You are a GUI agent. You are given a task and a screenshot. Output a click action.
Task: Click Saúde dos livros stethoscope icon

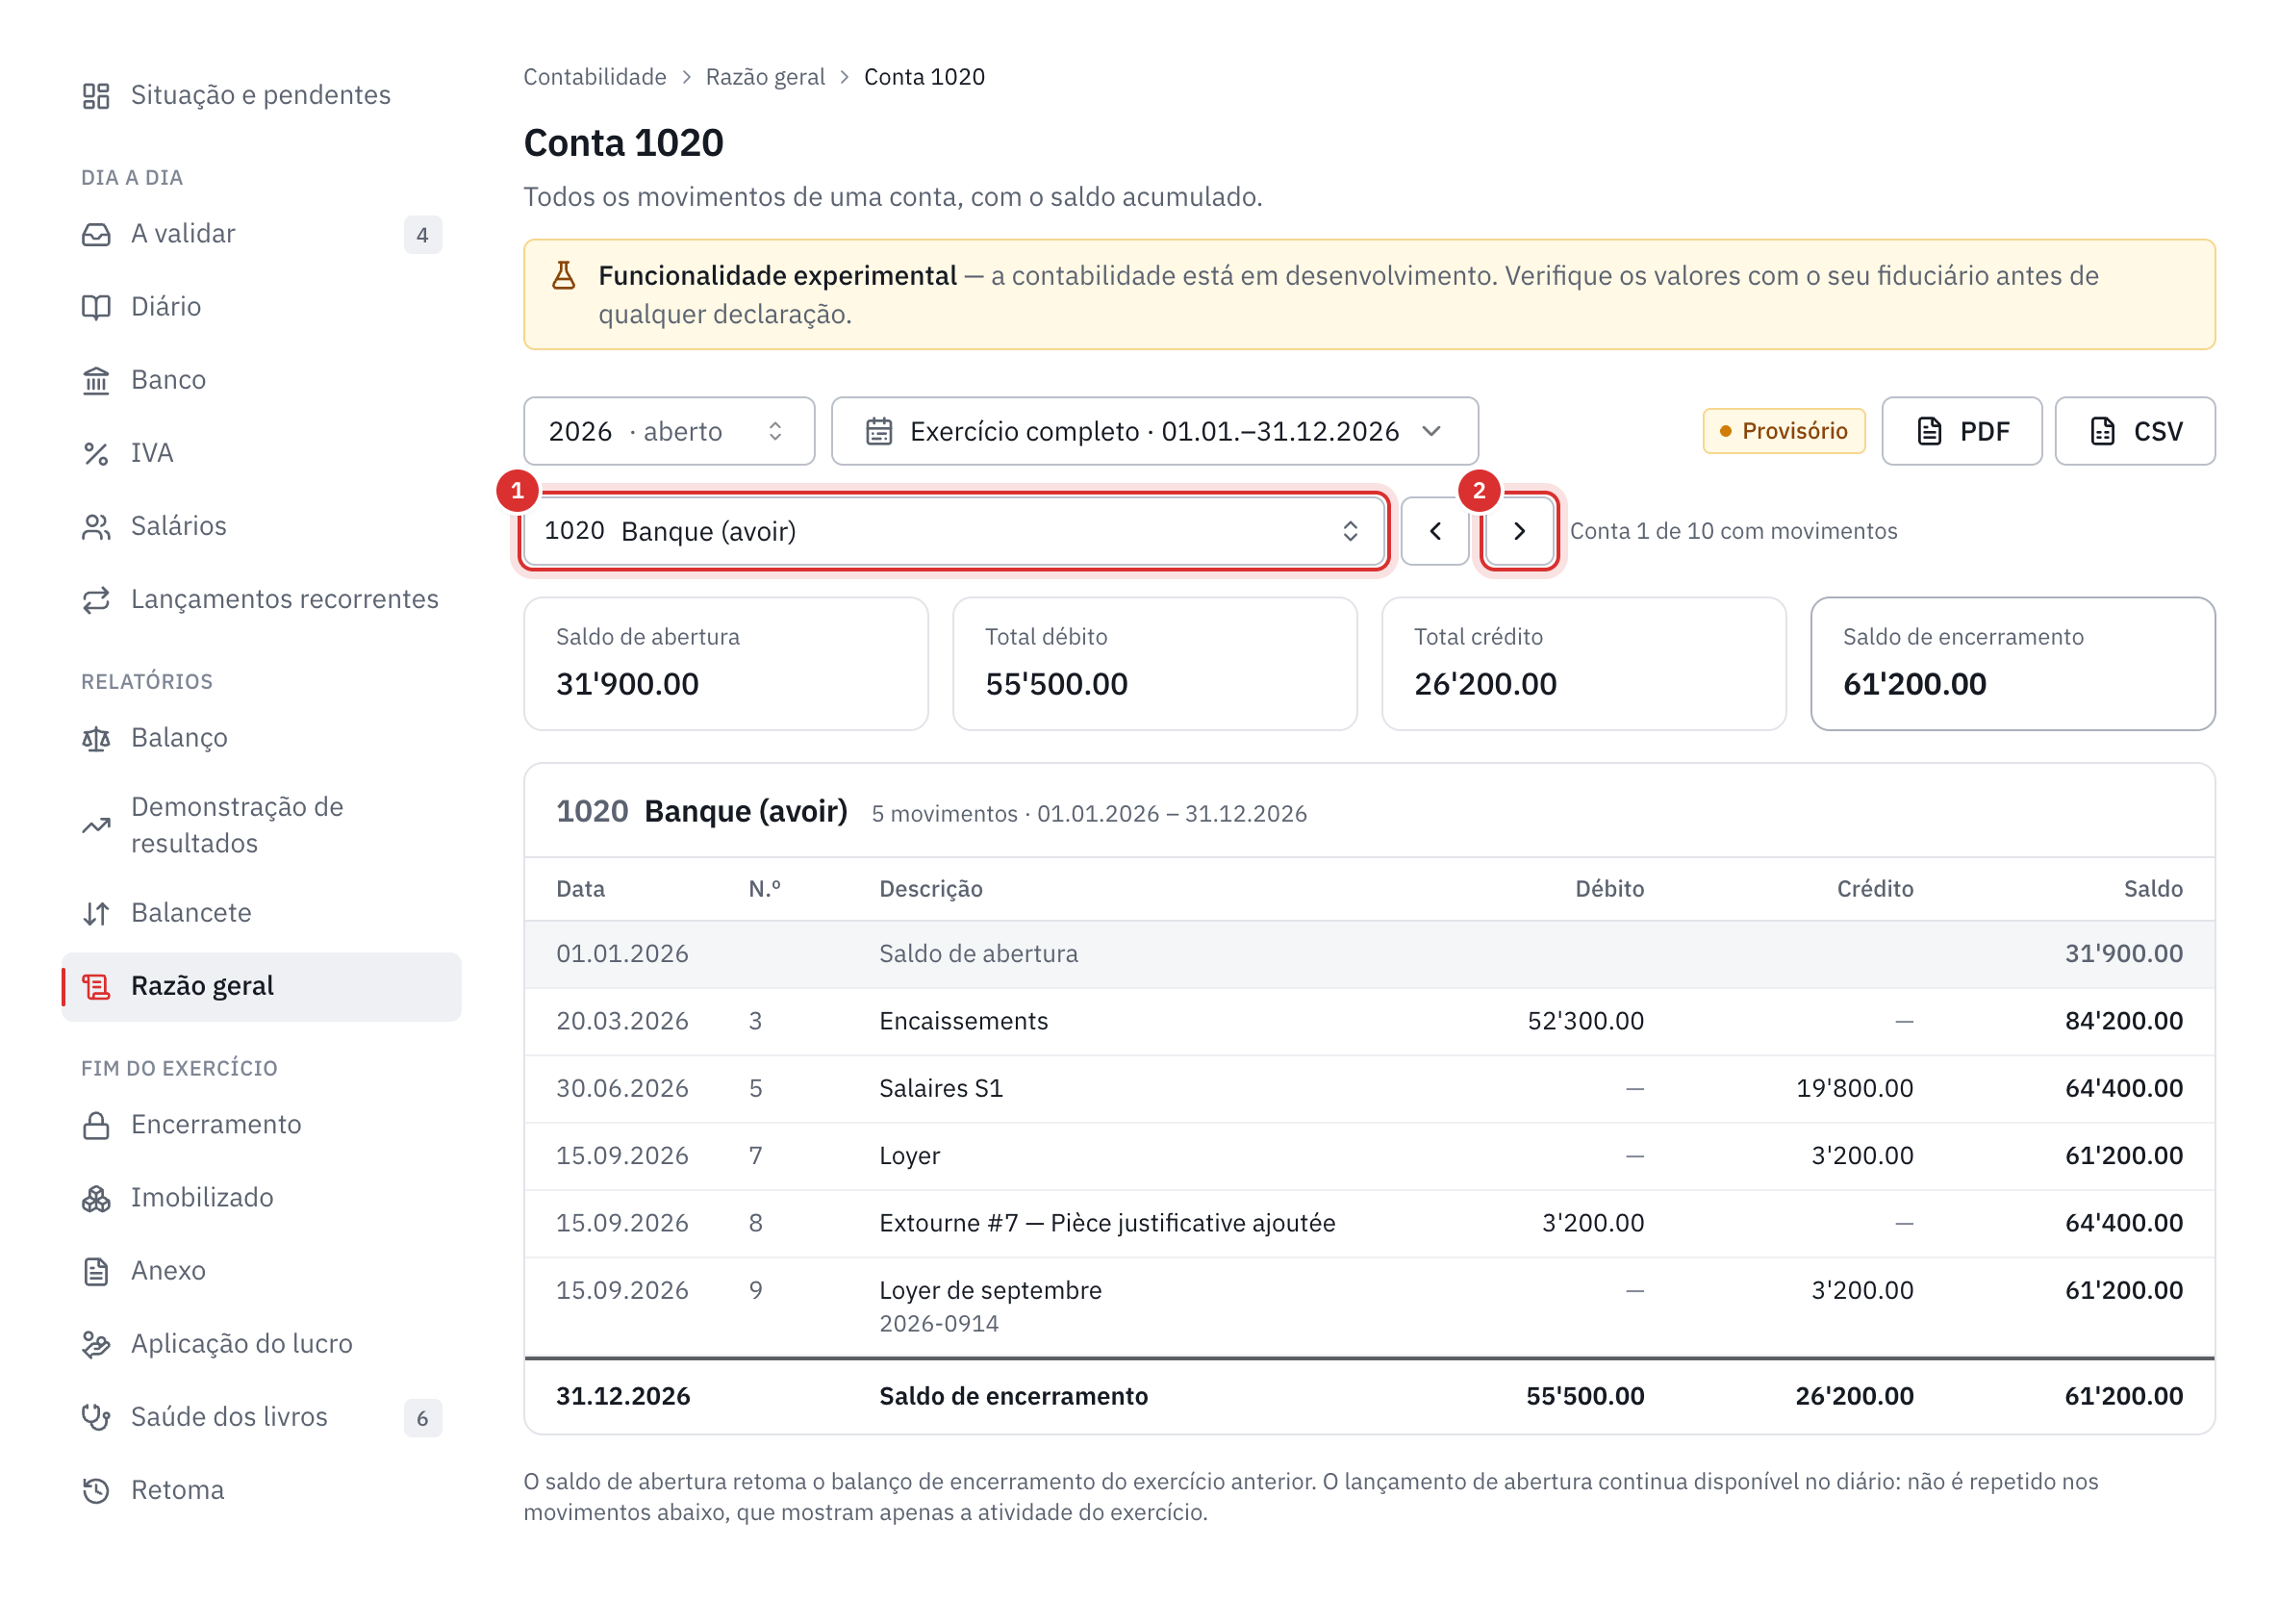[x=96, y=1418]
